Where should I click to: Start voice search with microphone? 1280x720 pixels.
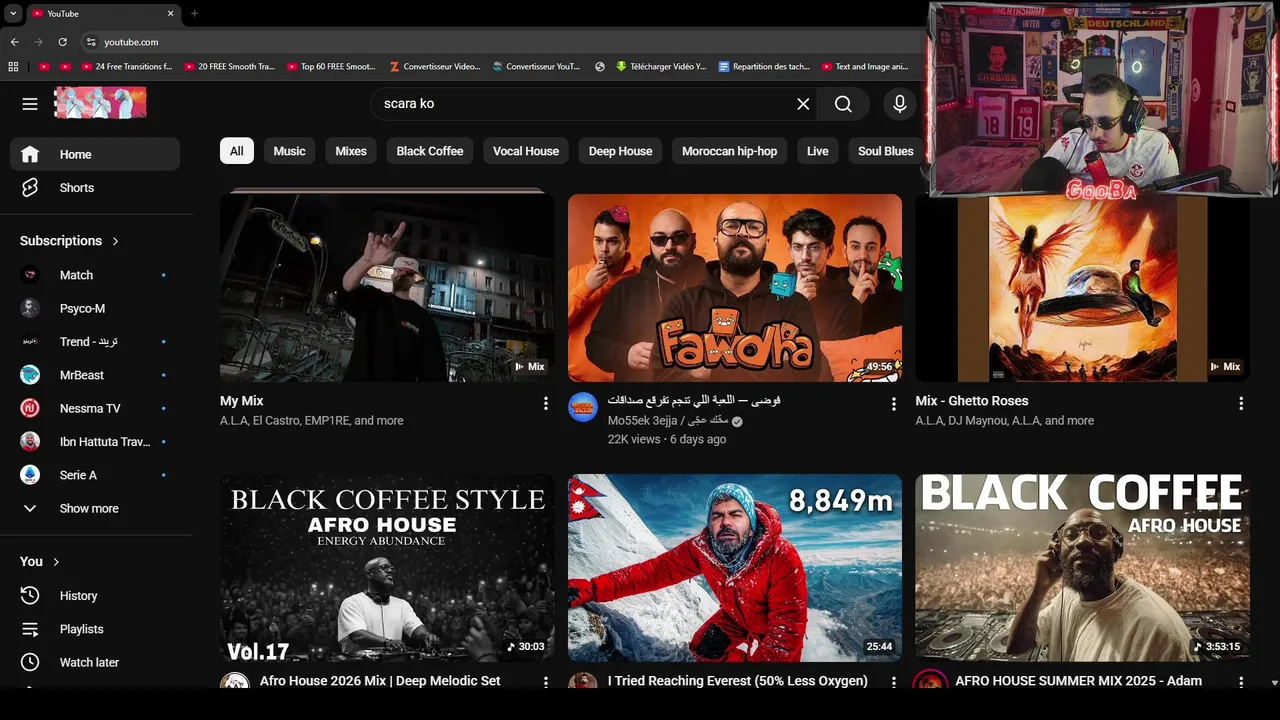pyautogui.click(x=900, y=104)
